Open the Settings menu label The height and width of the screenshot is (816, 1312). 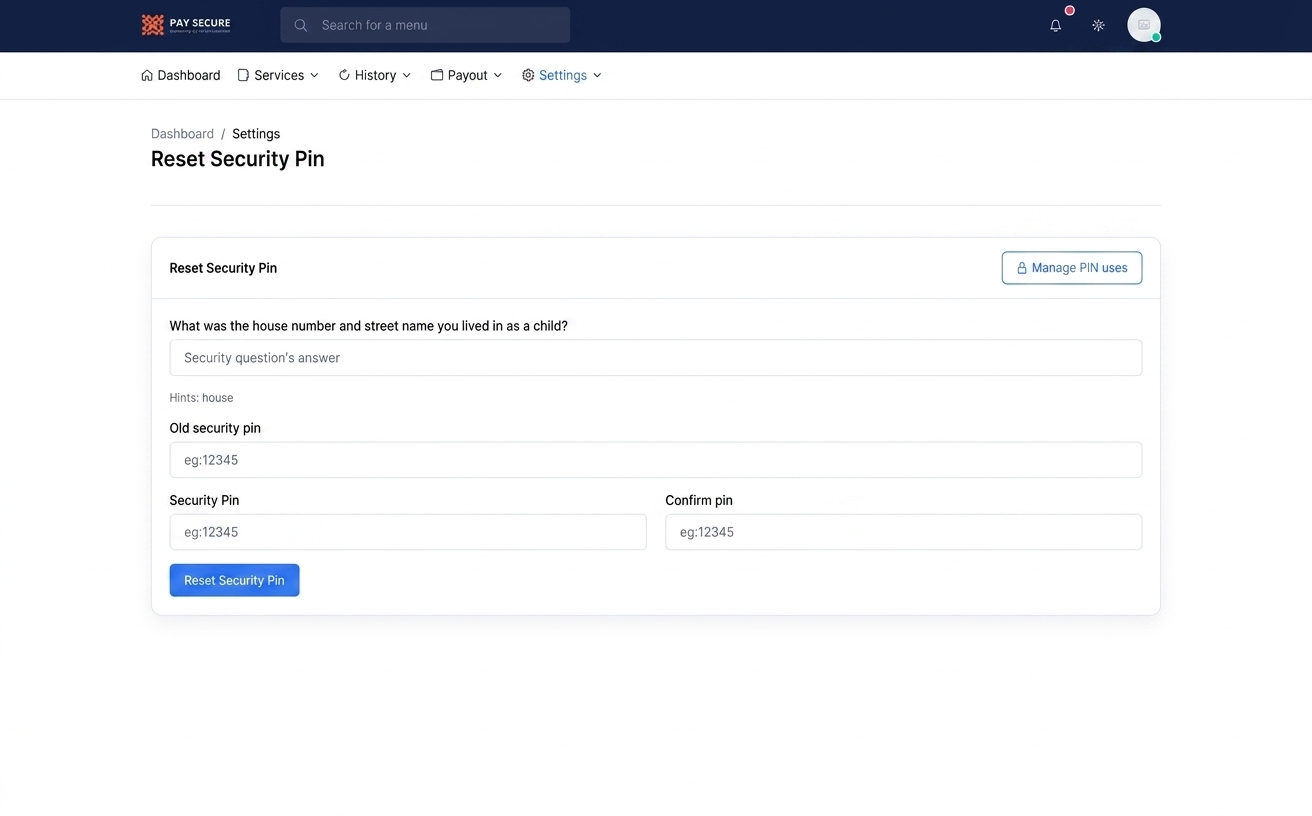point(563,75)
